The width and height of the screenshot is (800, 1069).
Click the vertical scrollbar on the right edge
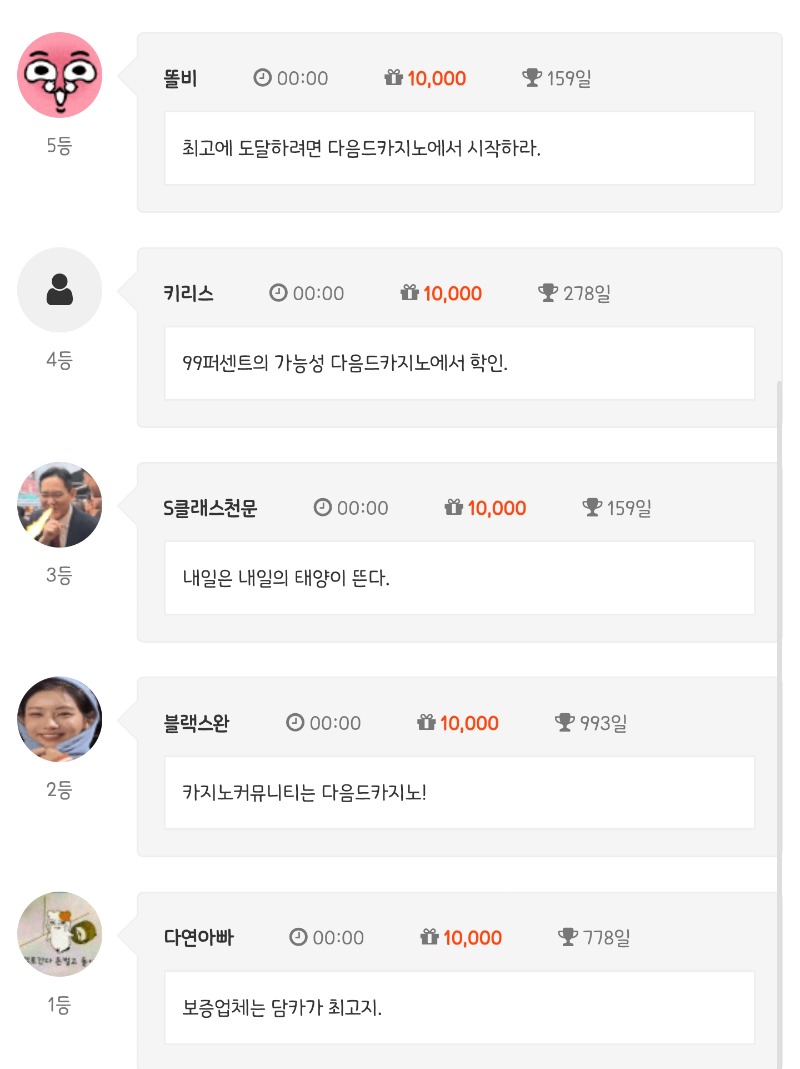(780, 723)
